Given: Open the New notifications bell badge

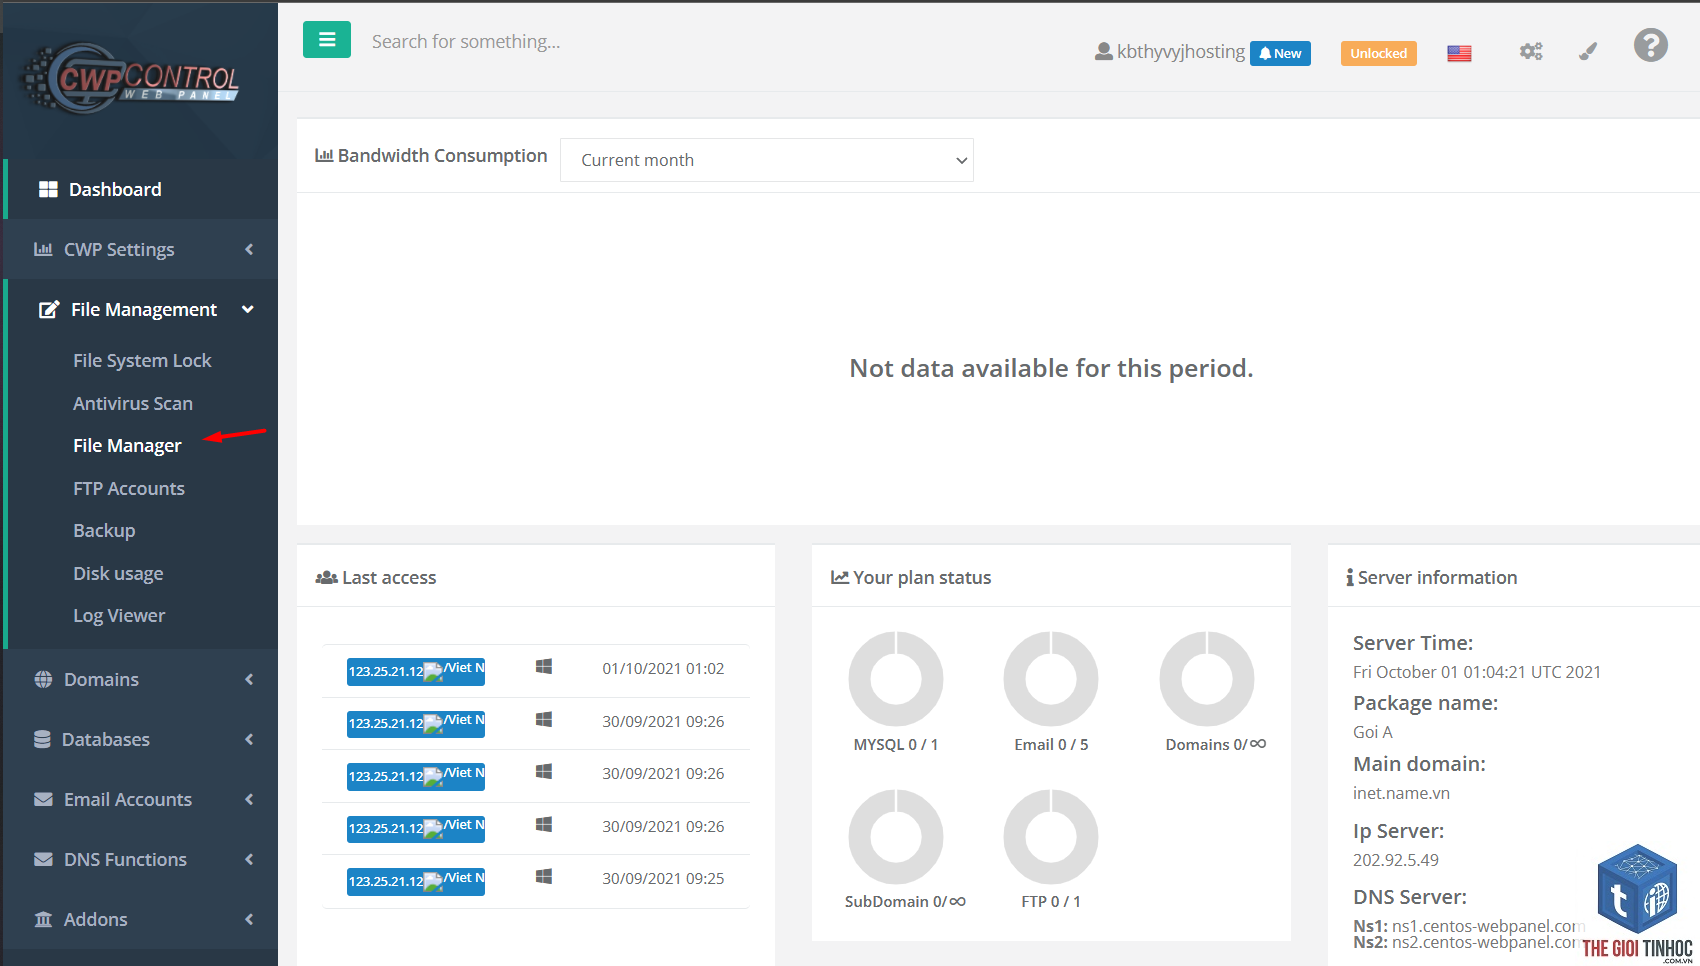Looking at the screenshot, I should point(1280,53).
